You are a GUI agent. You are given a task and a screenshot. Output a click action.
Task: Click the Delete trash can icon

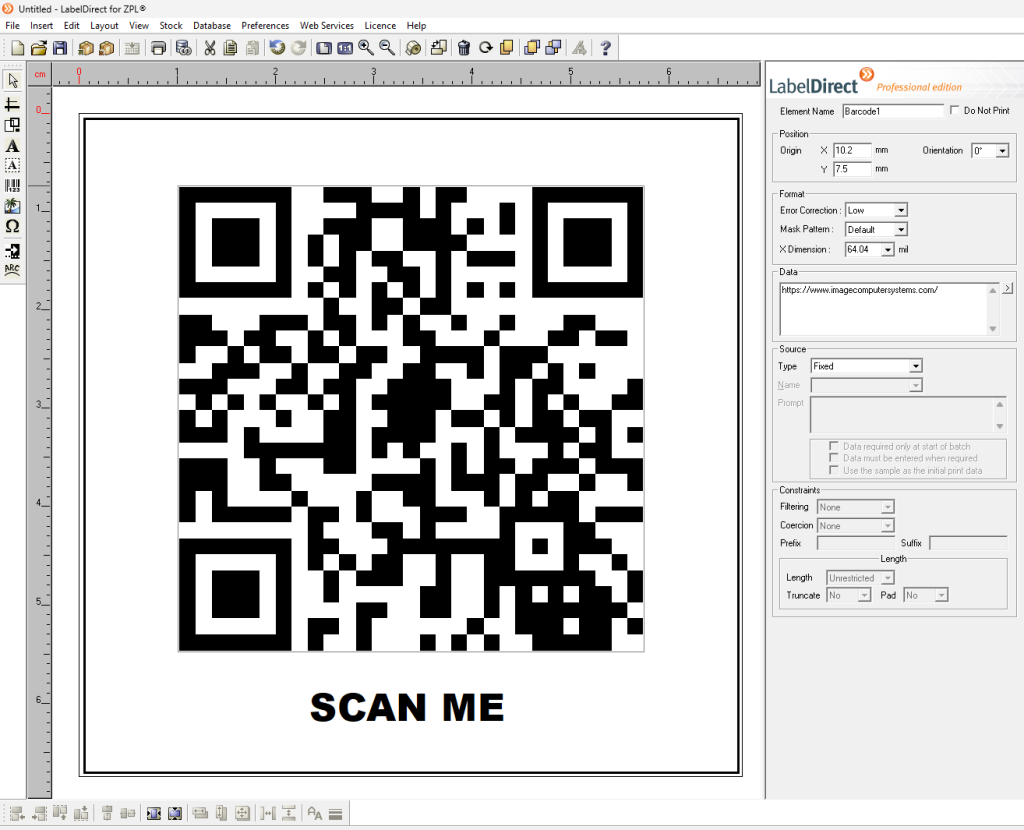tap(464, 48)
